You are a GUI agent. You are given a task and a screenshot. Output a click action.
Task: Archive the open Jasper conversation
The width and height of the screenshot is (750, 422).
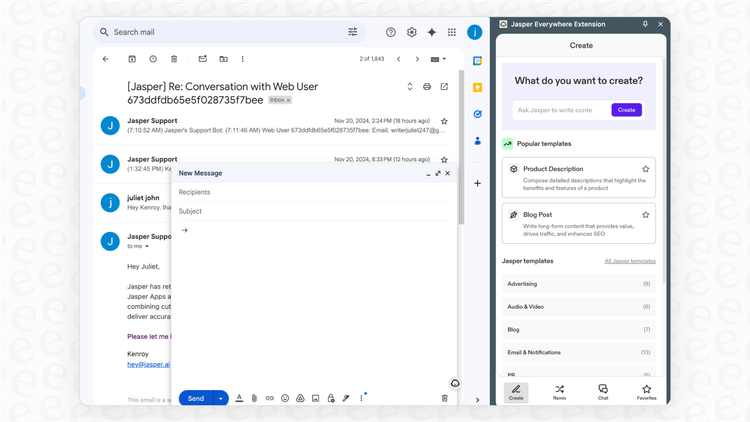tap(132, 59)
